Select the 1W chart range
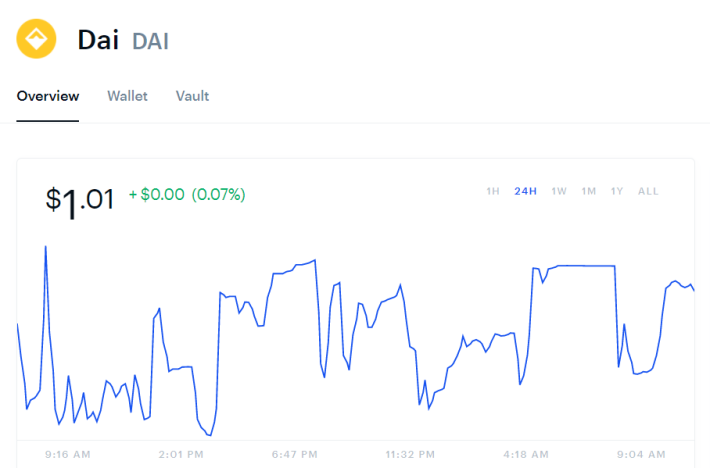The image size is (710, 468). click(x=559, y=191)
